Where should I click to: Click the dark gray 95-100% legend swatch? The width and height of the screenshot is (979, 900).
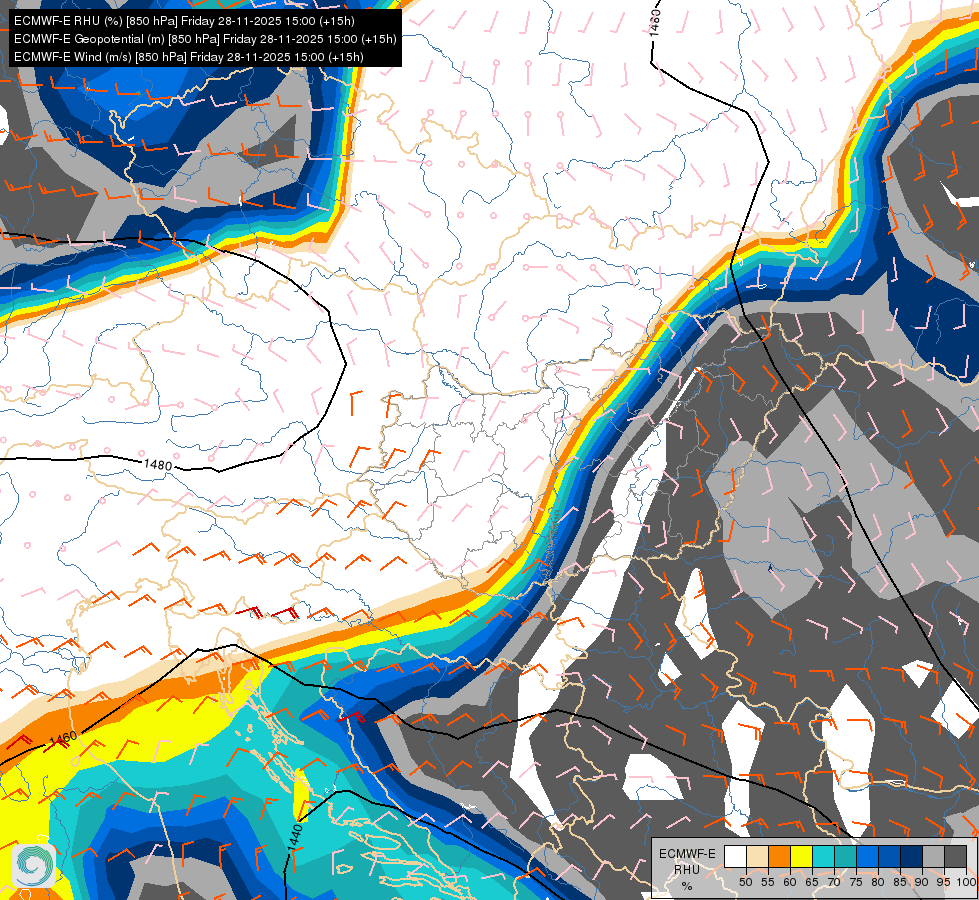[956, 856]
